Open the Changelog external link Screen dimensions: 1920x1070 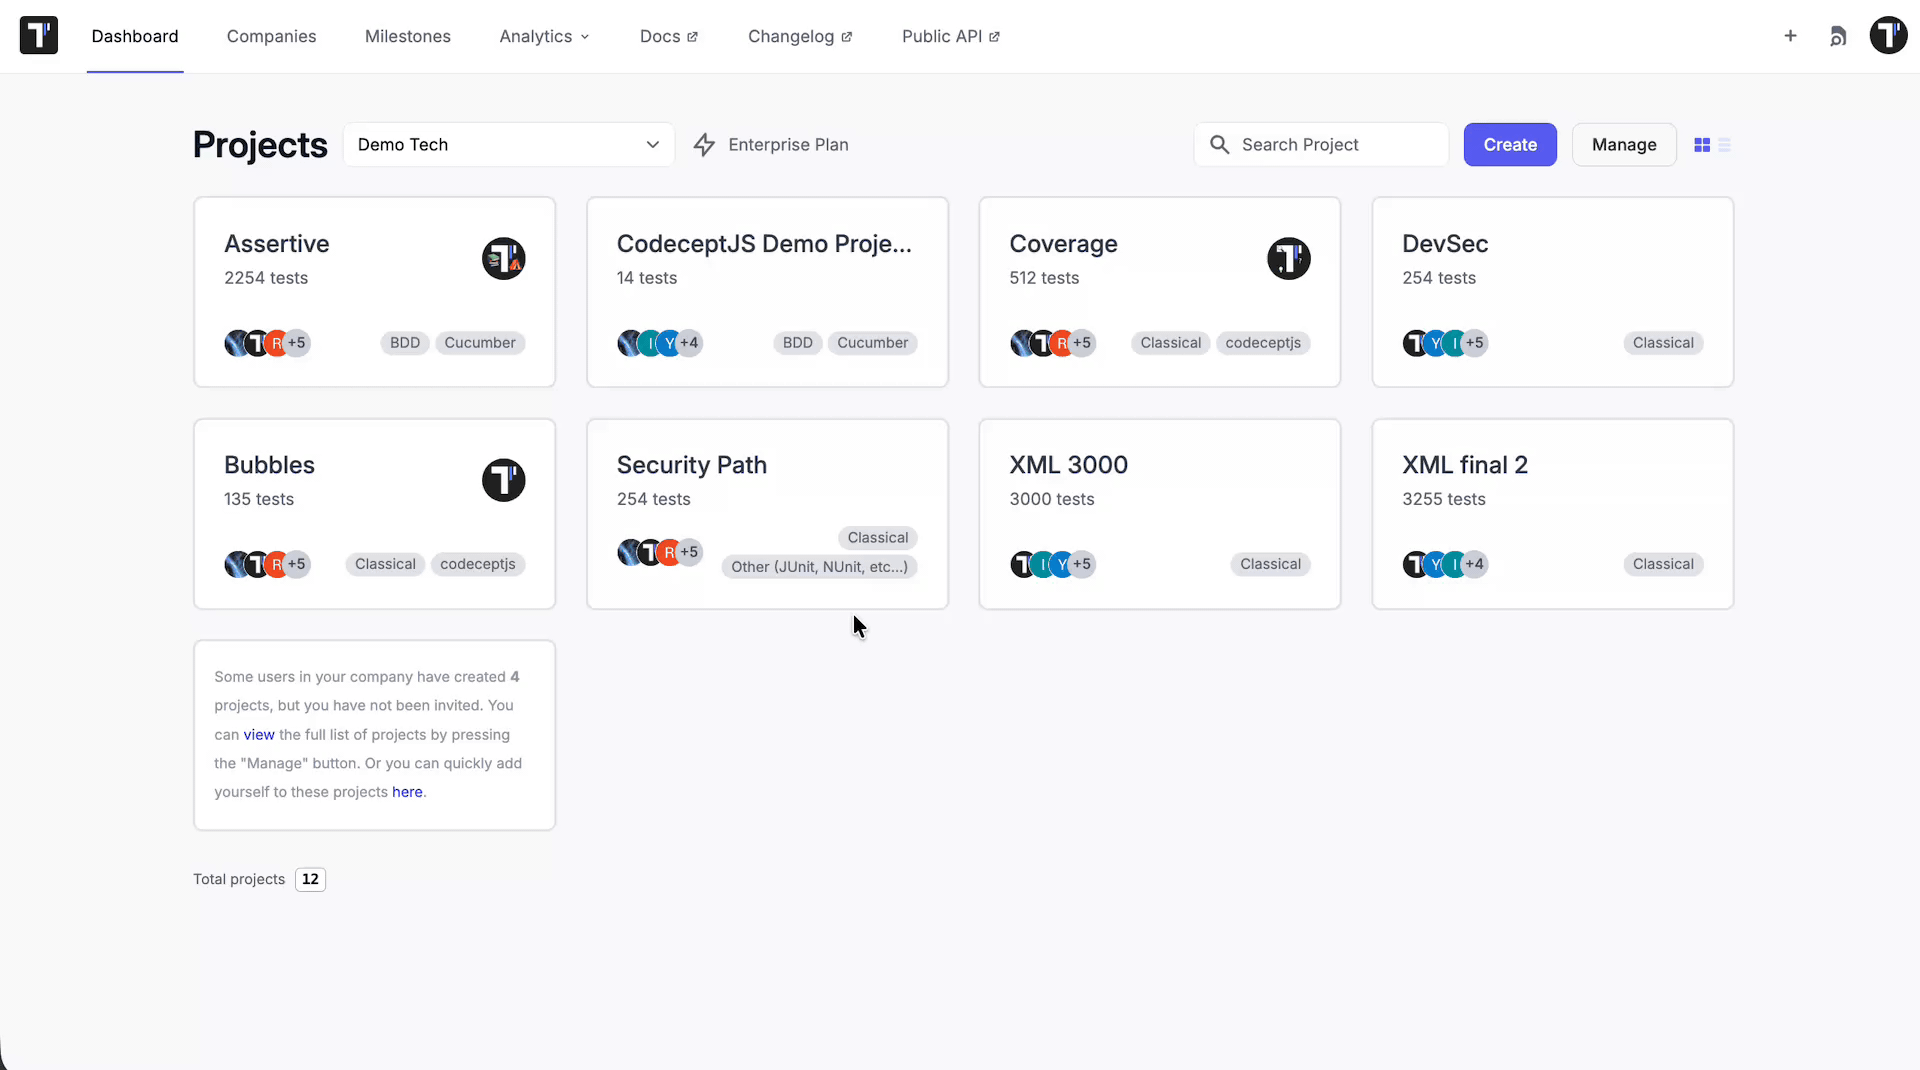point(800,36)
